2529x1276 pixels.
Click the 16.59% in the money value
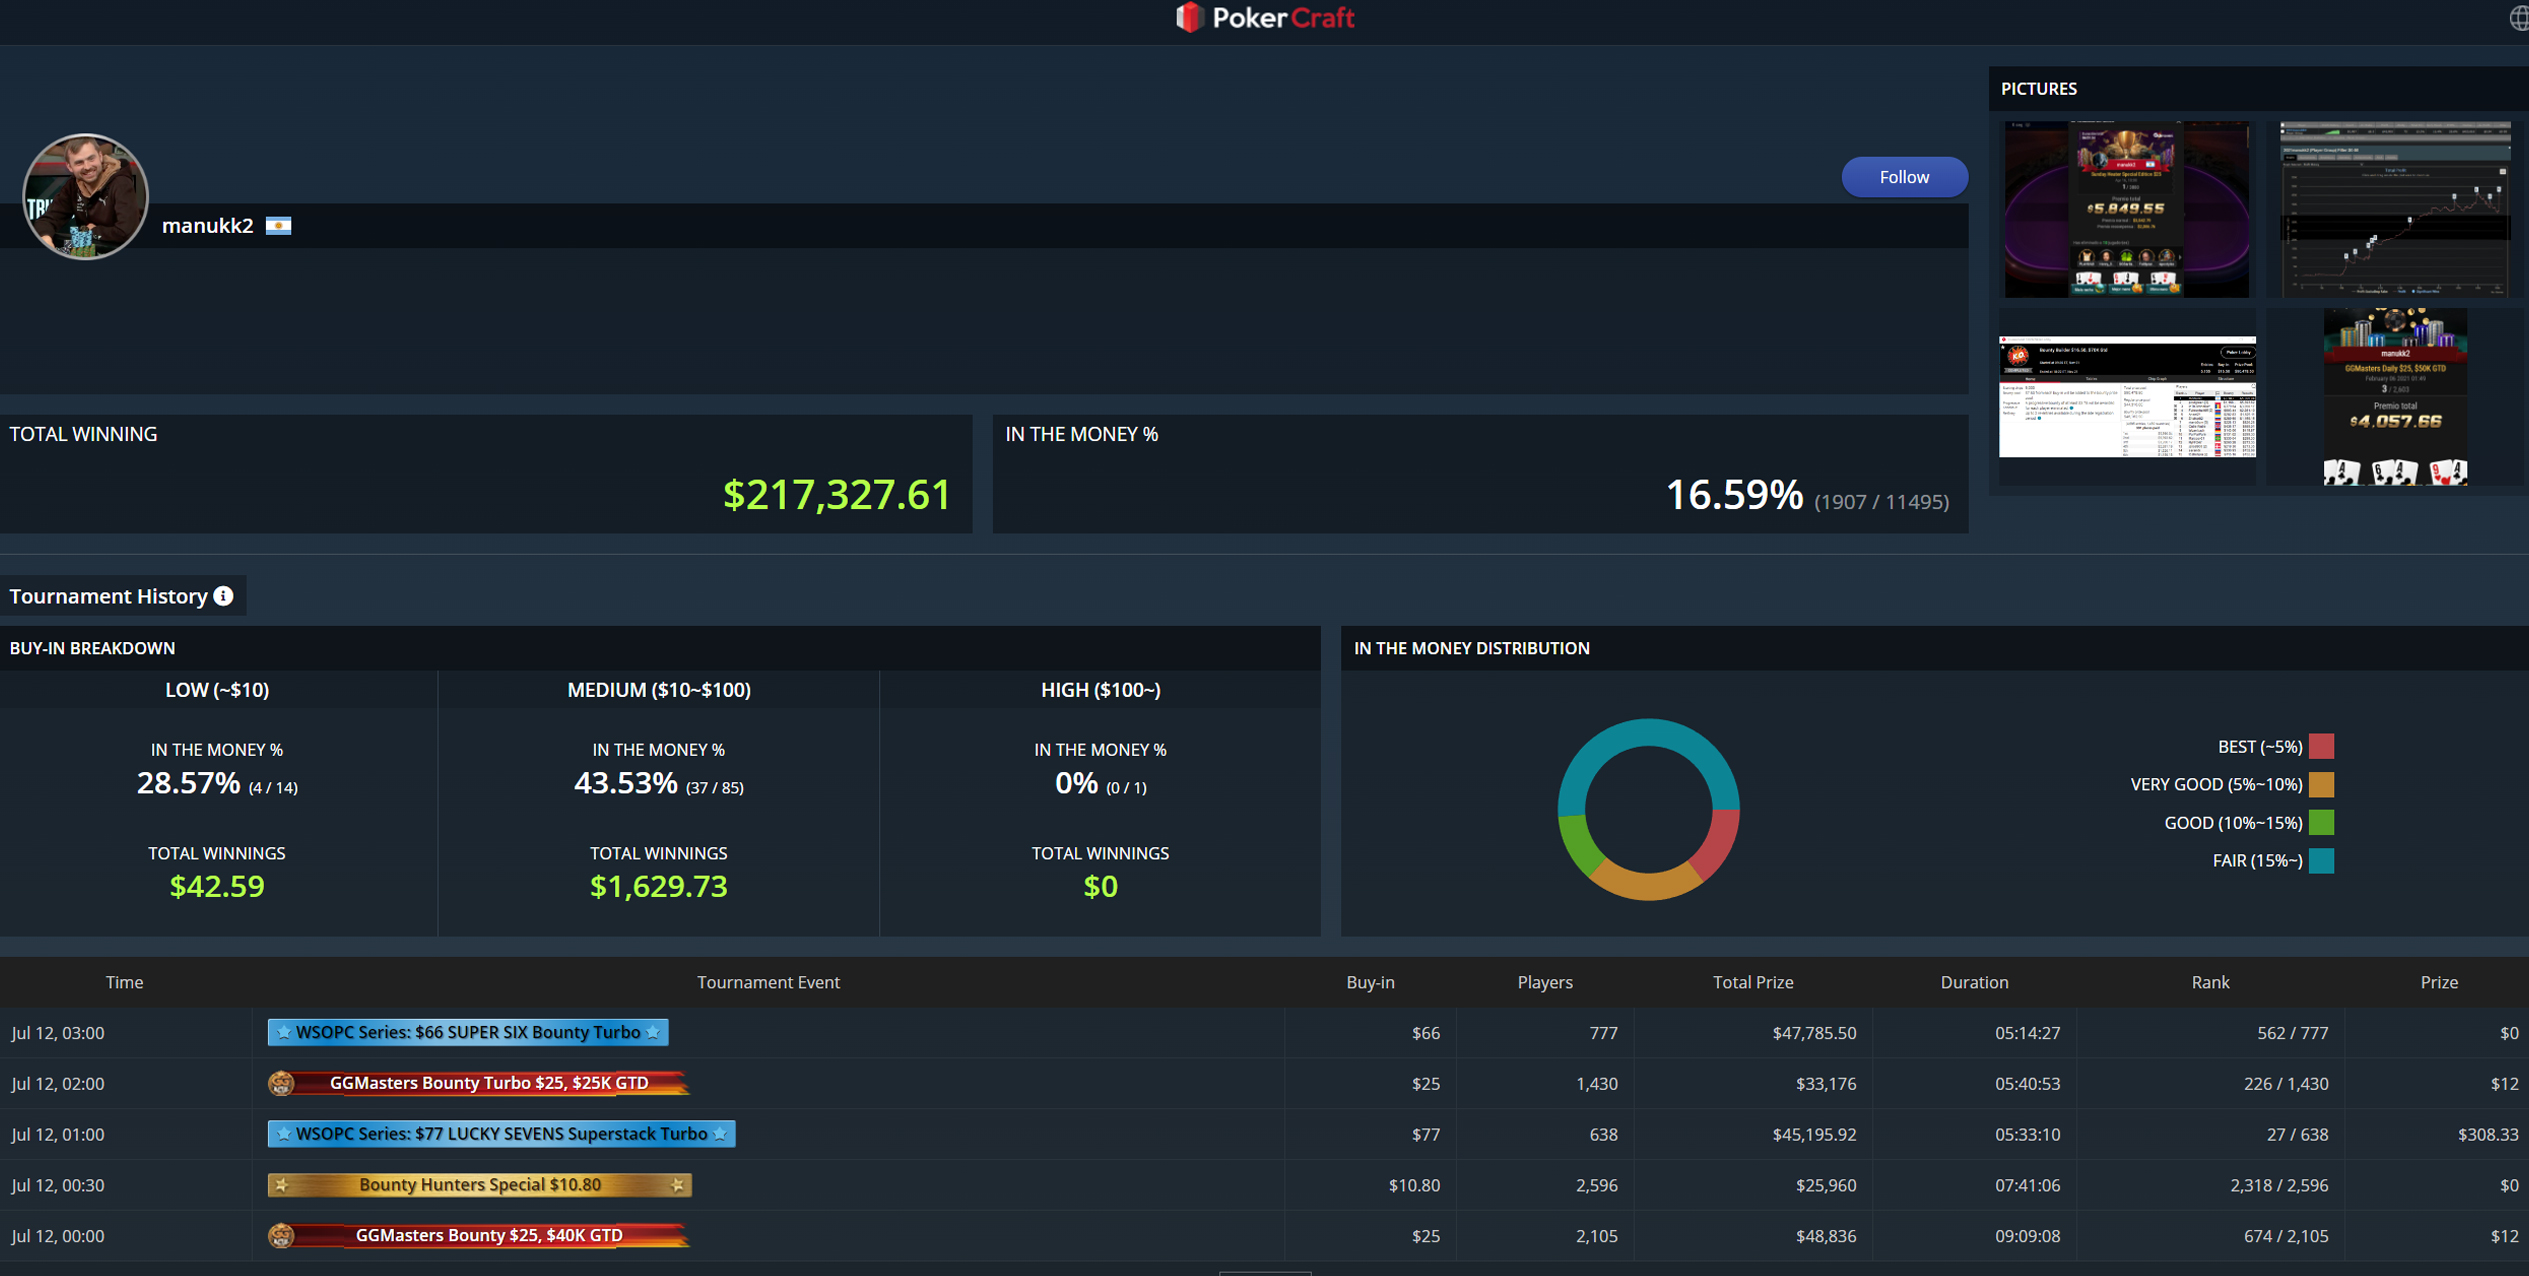click(1734, 495)
